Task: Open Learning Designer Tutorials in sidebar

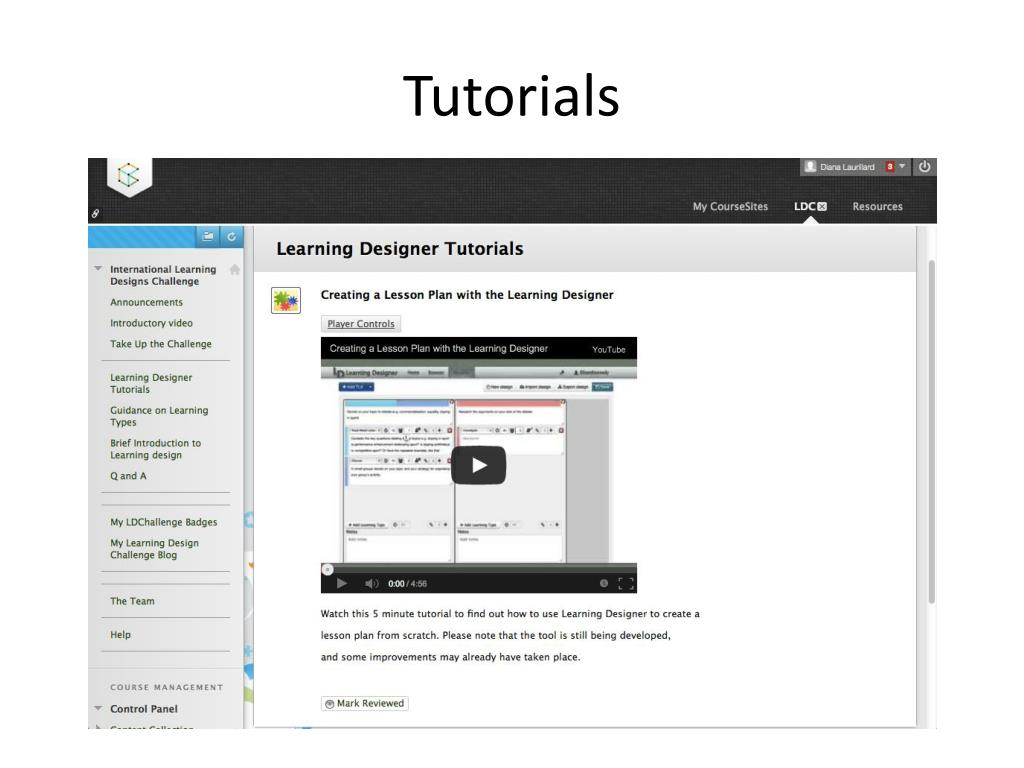Action: [x=151, y=383]
